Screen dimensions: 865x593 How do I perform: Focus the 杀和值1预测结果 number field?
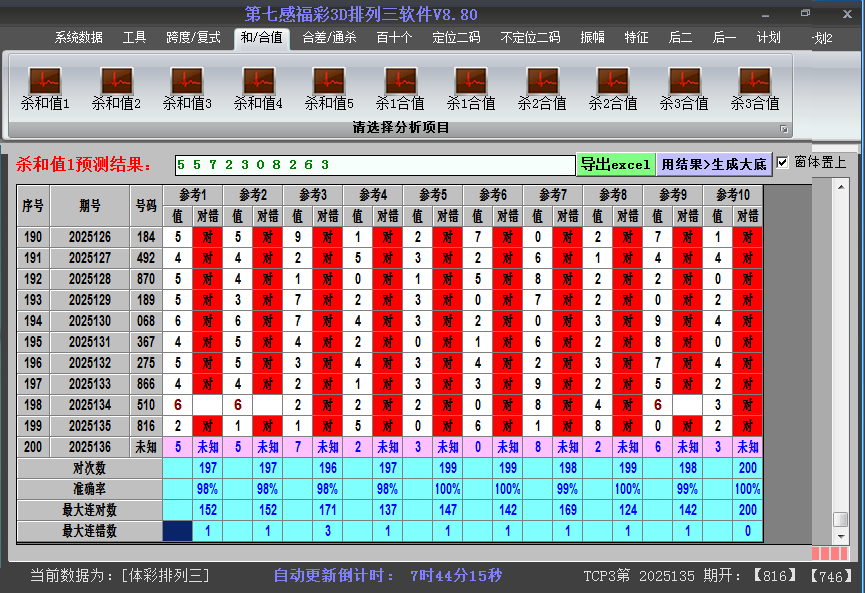coord(375,165)
